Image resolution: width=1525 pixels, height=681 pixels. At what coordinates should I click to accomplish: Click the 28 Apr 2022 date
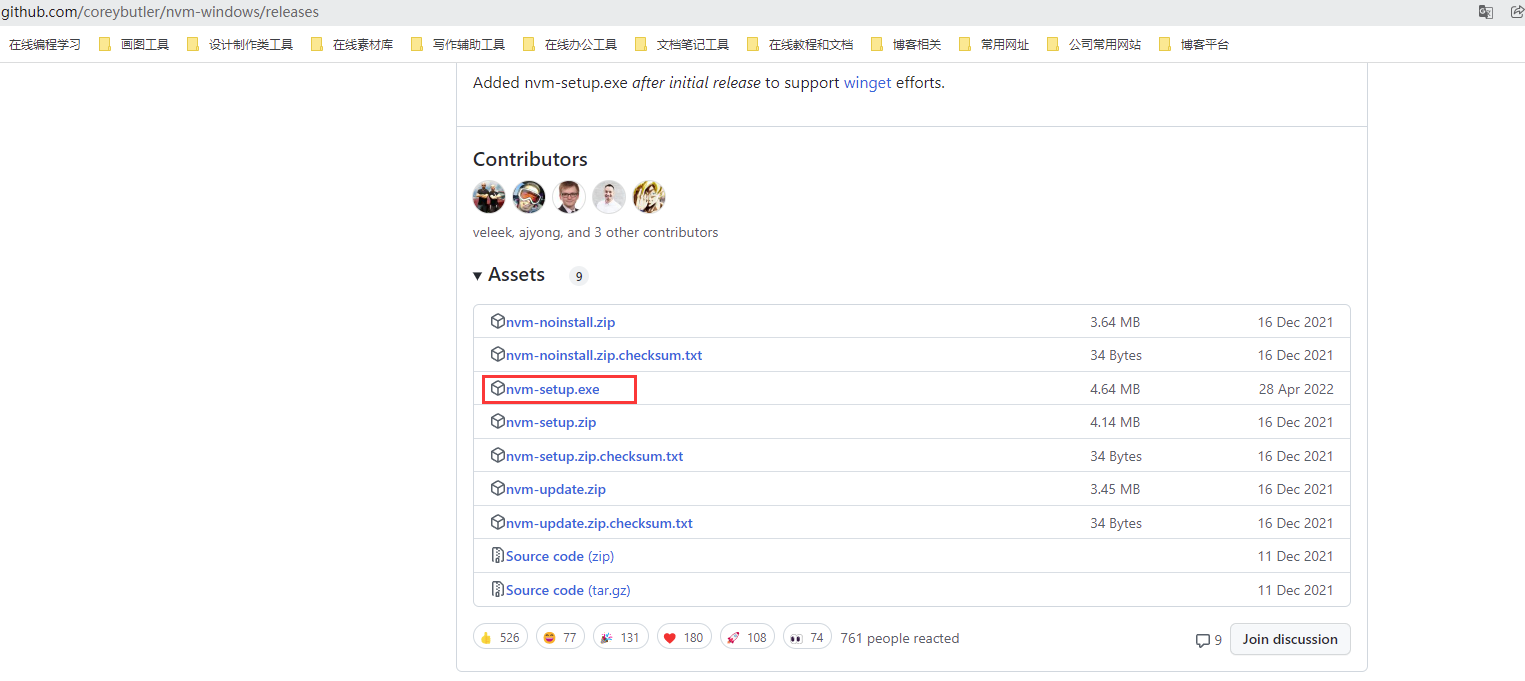[x=1296, y=389]
